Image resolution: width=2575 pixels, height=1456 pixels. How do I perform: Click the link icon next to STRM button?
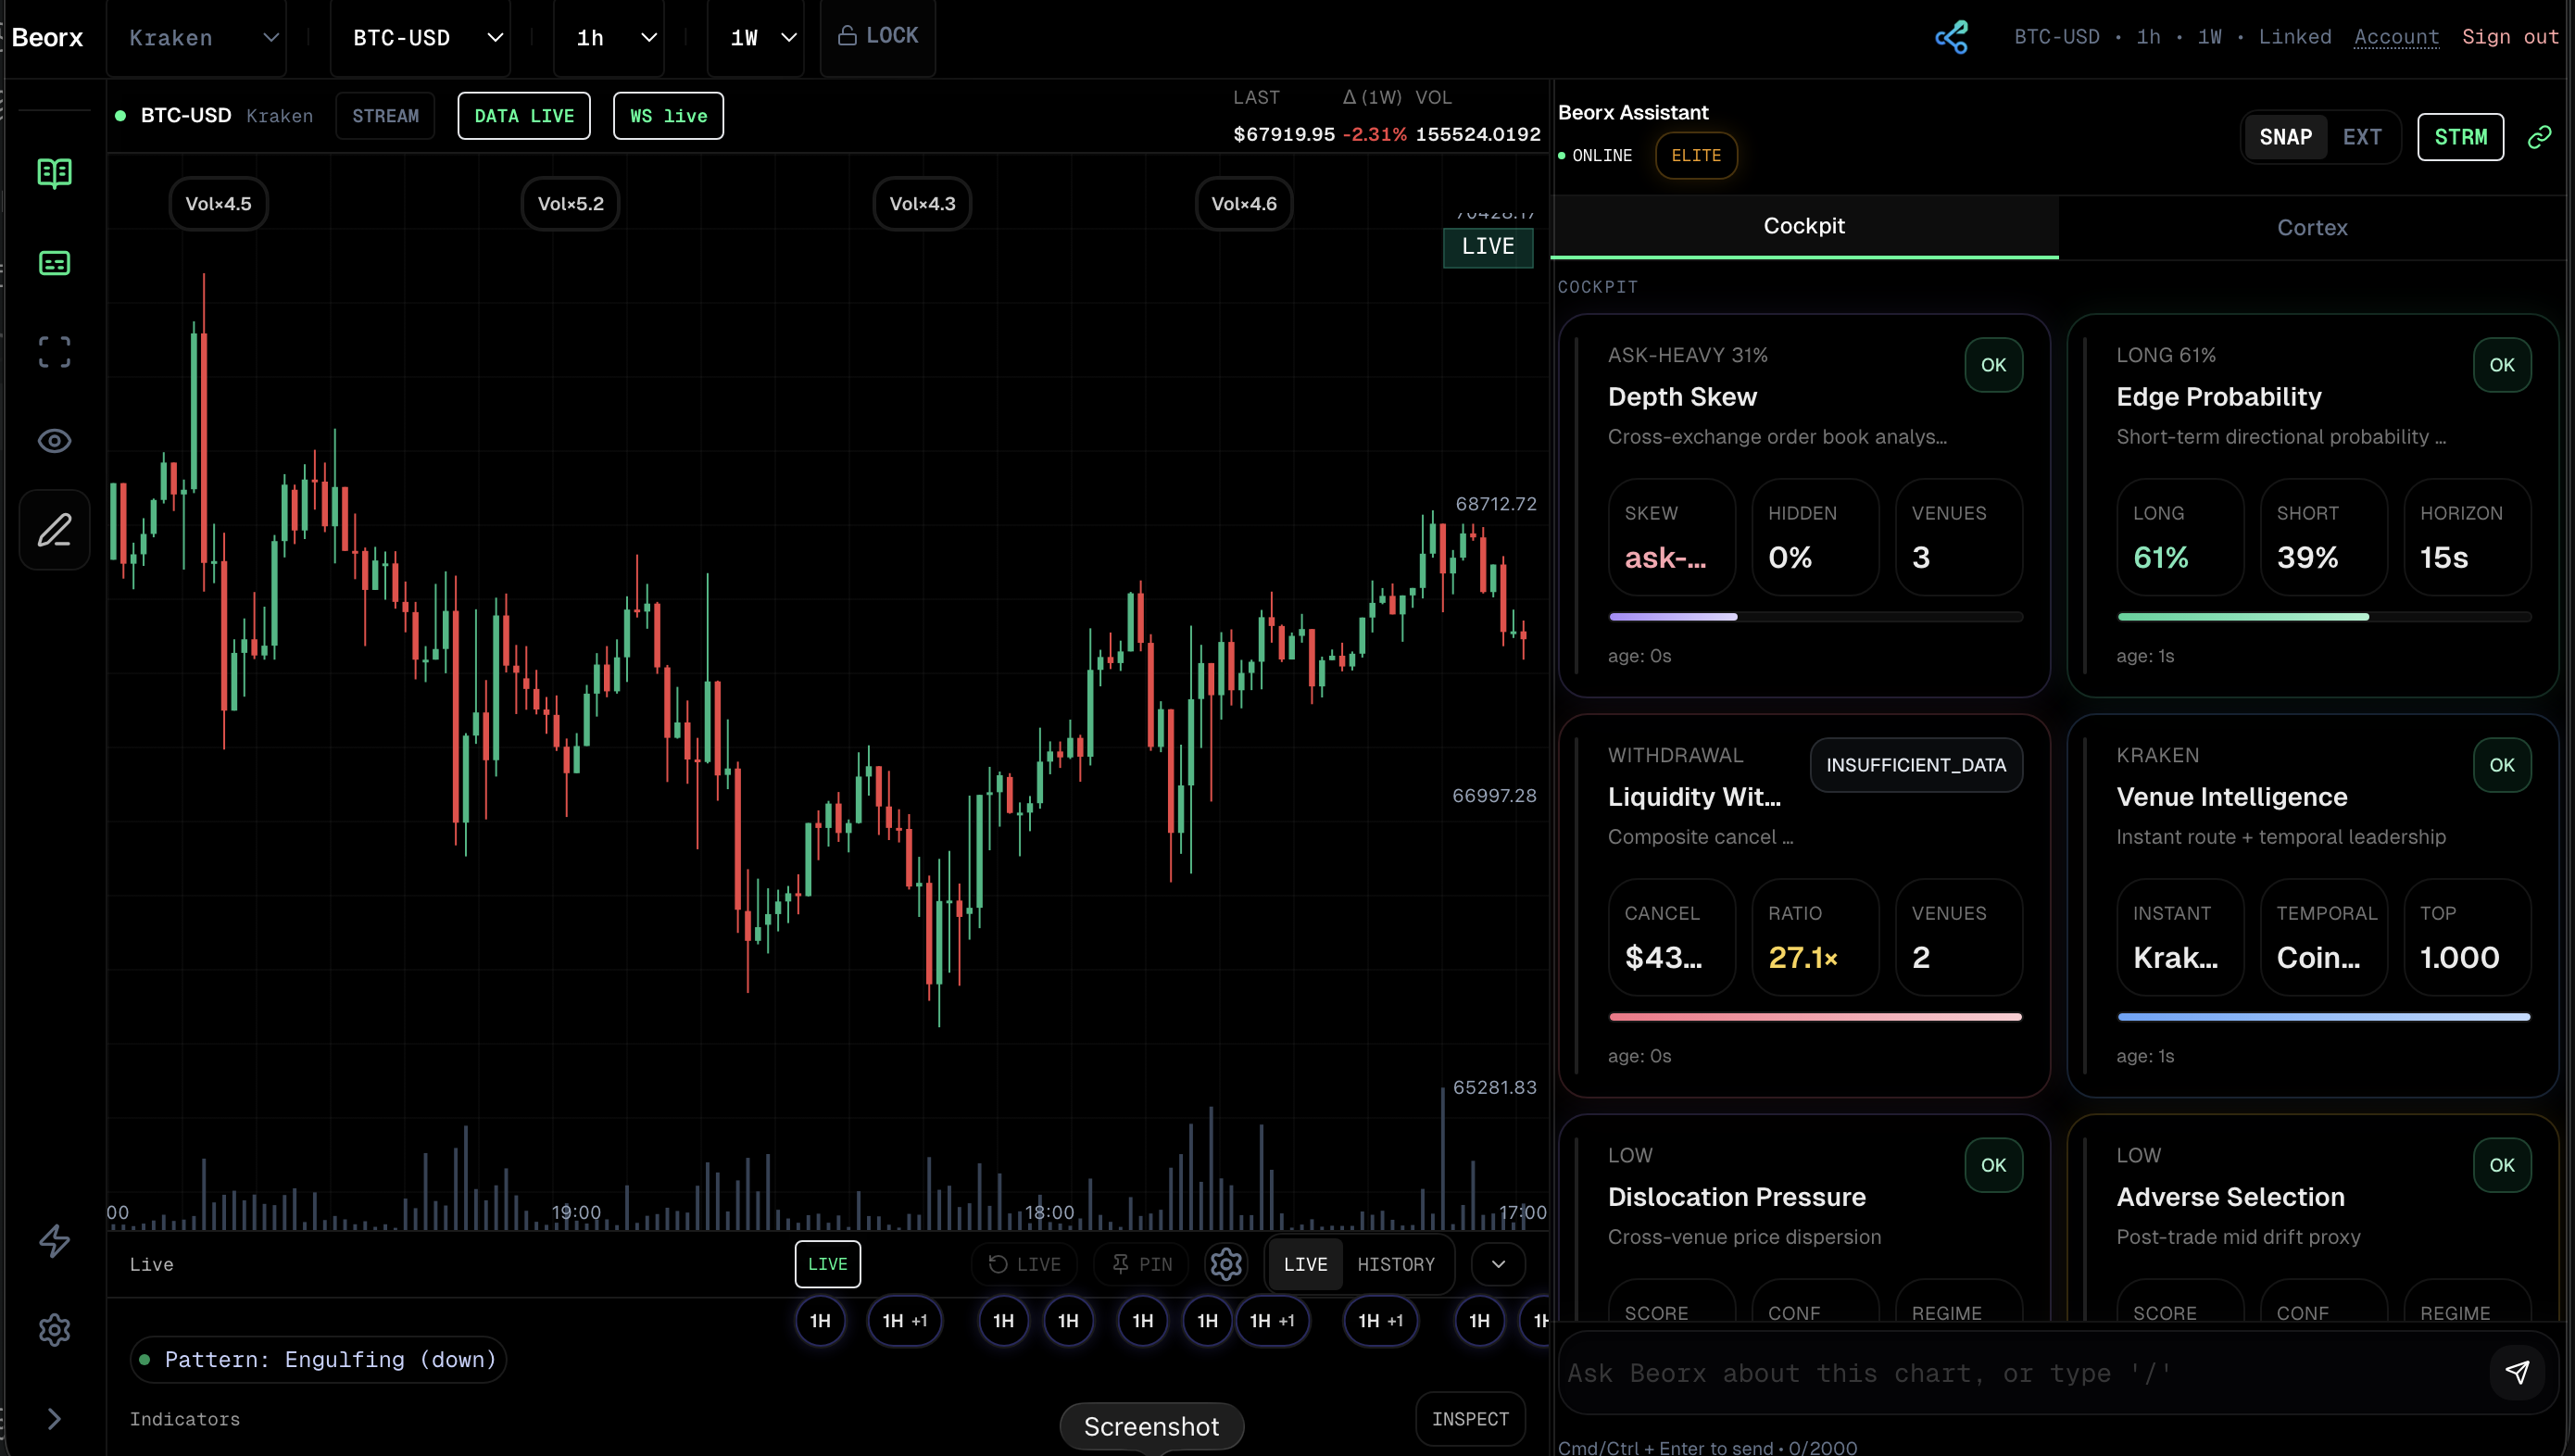(x=2539, y=136)
